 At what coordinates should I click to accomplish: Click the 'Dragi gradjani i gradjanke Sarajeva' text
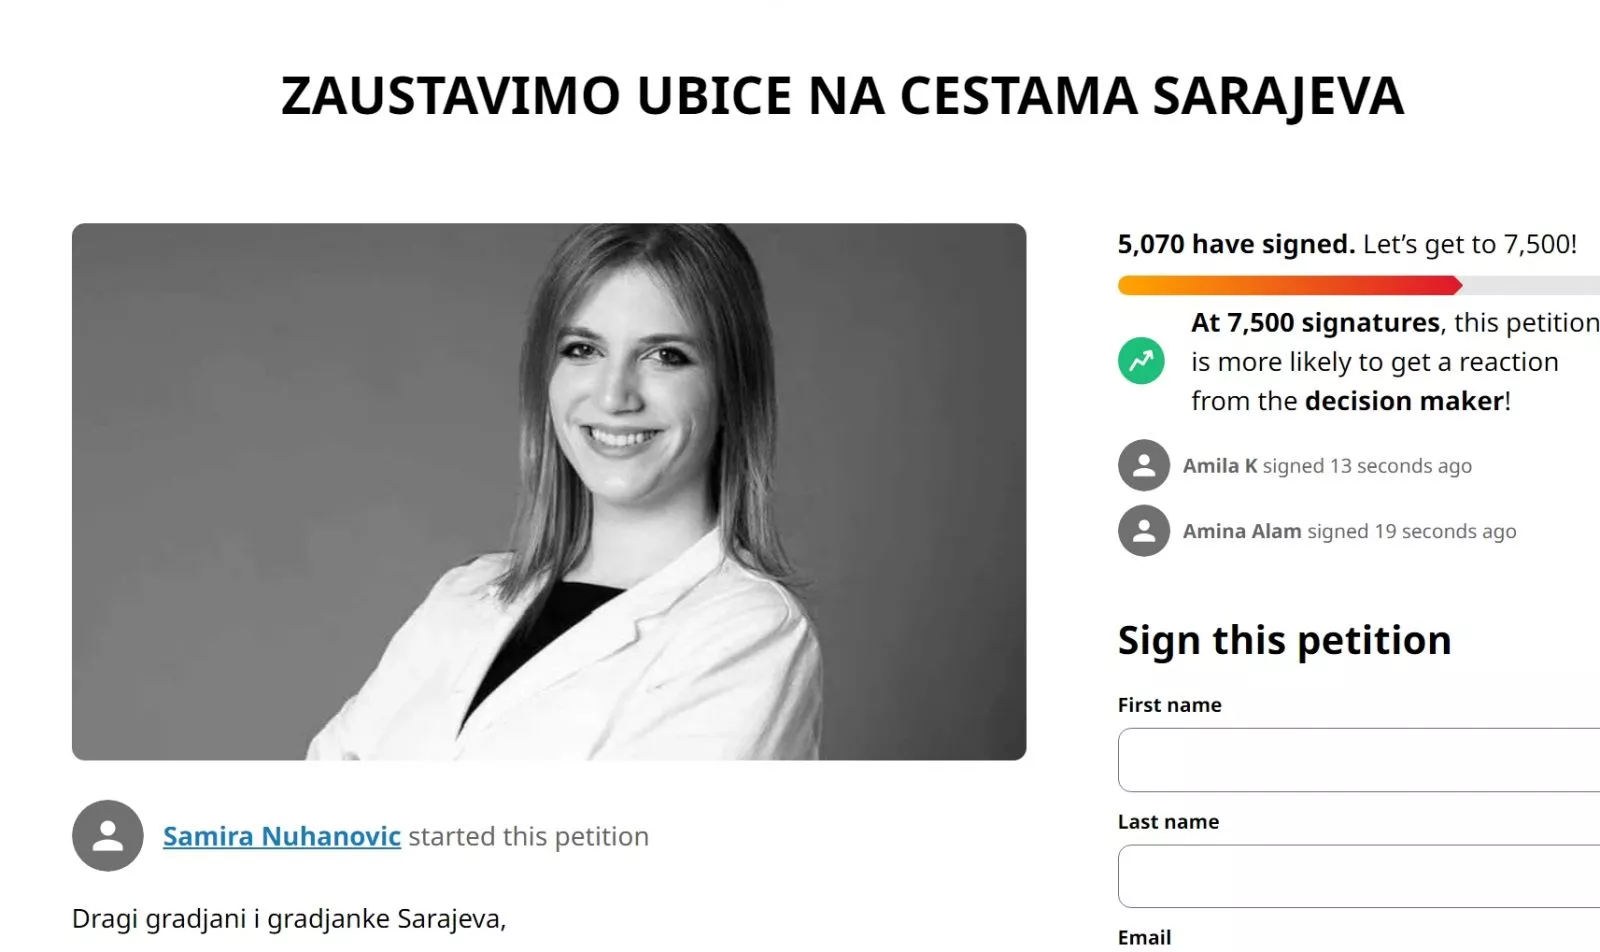coord(289,918)
